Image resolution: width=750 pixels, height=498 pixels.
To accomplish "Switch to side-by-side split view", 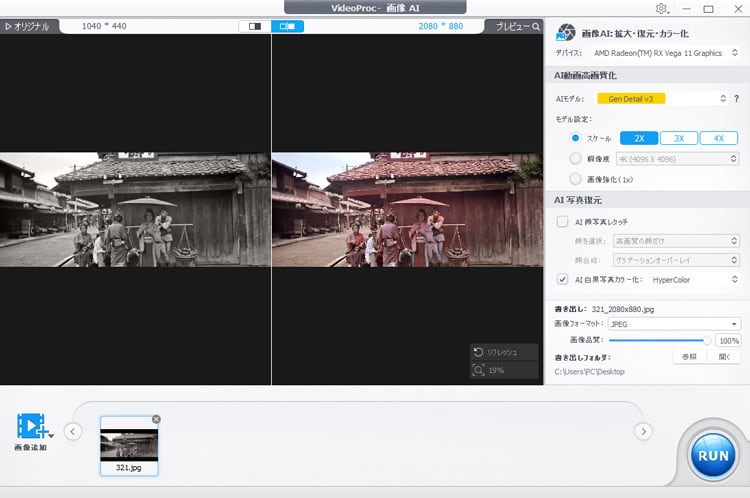I will pyautogui.click(x=287, y=26).
